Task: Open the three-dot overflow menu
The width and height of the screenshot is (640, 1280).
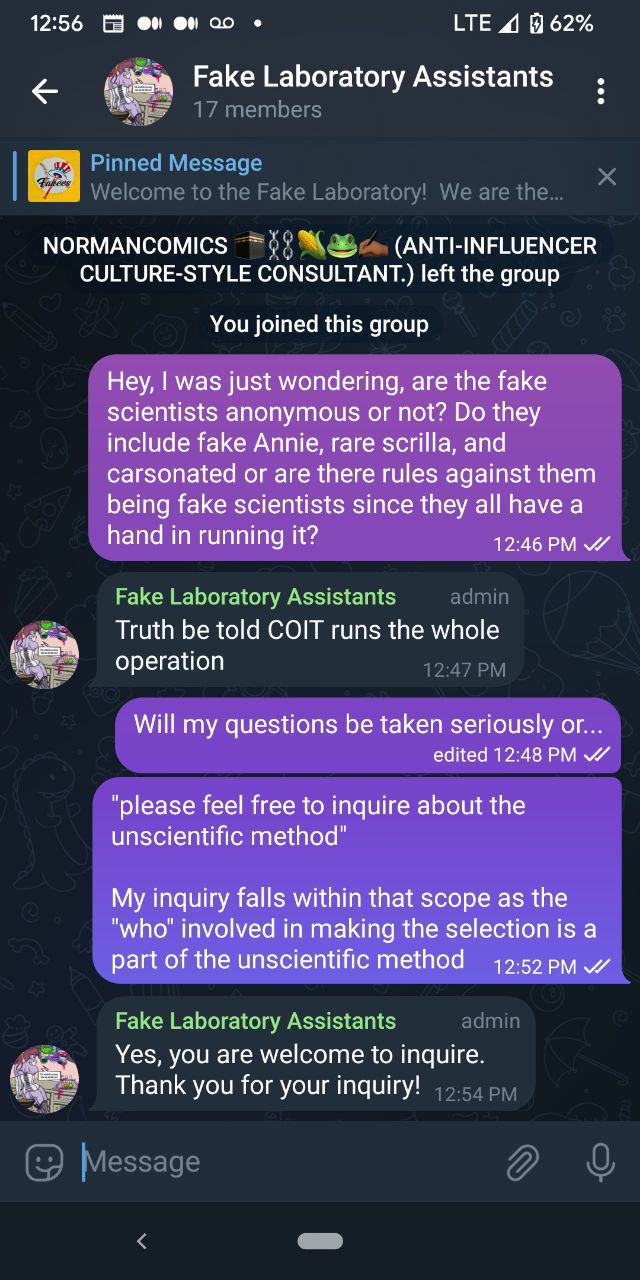Action: point(600,92)
